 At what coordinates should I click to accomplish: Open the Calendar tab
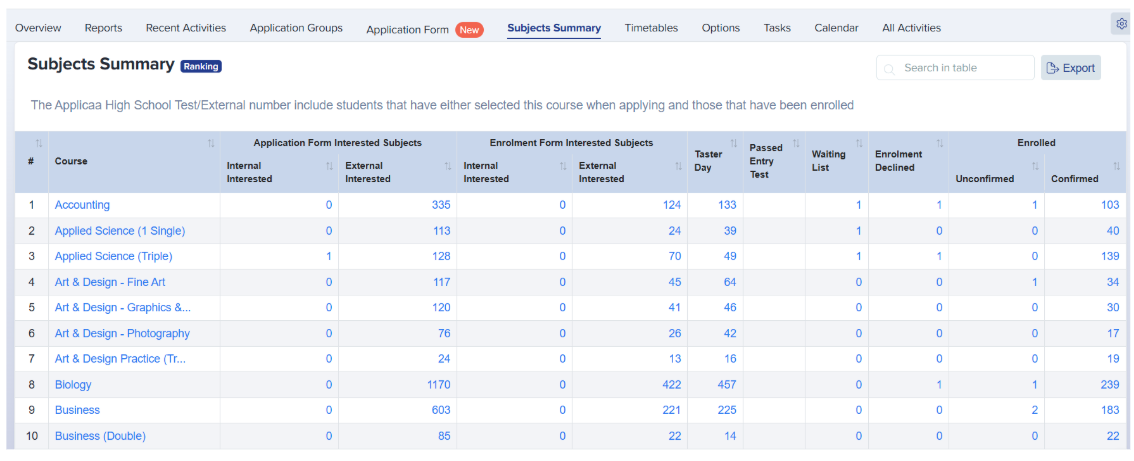point(836,28)
